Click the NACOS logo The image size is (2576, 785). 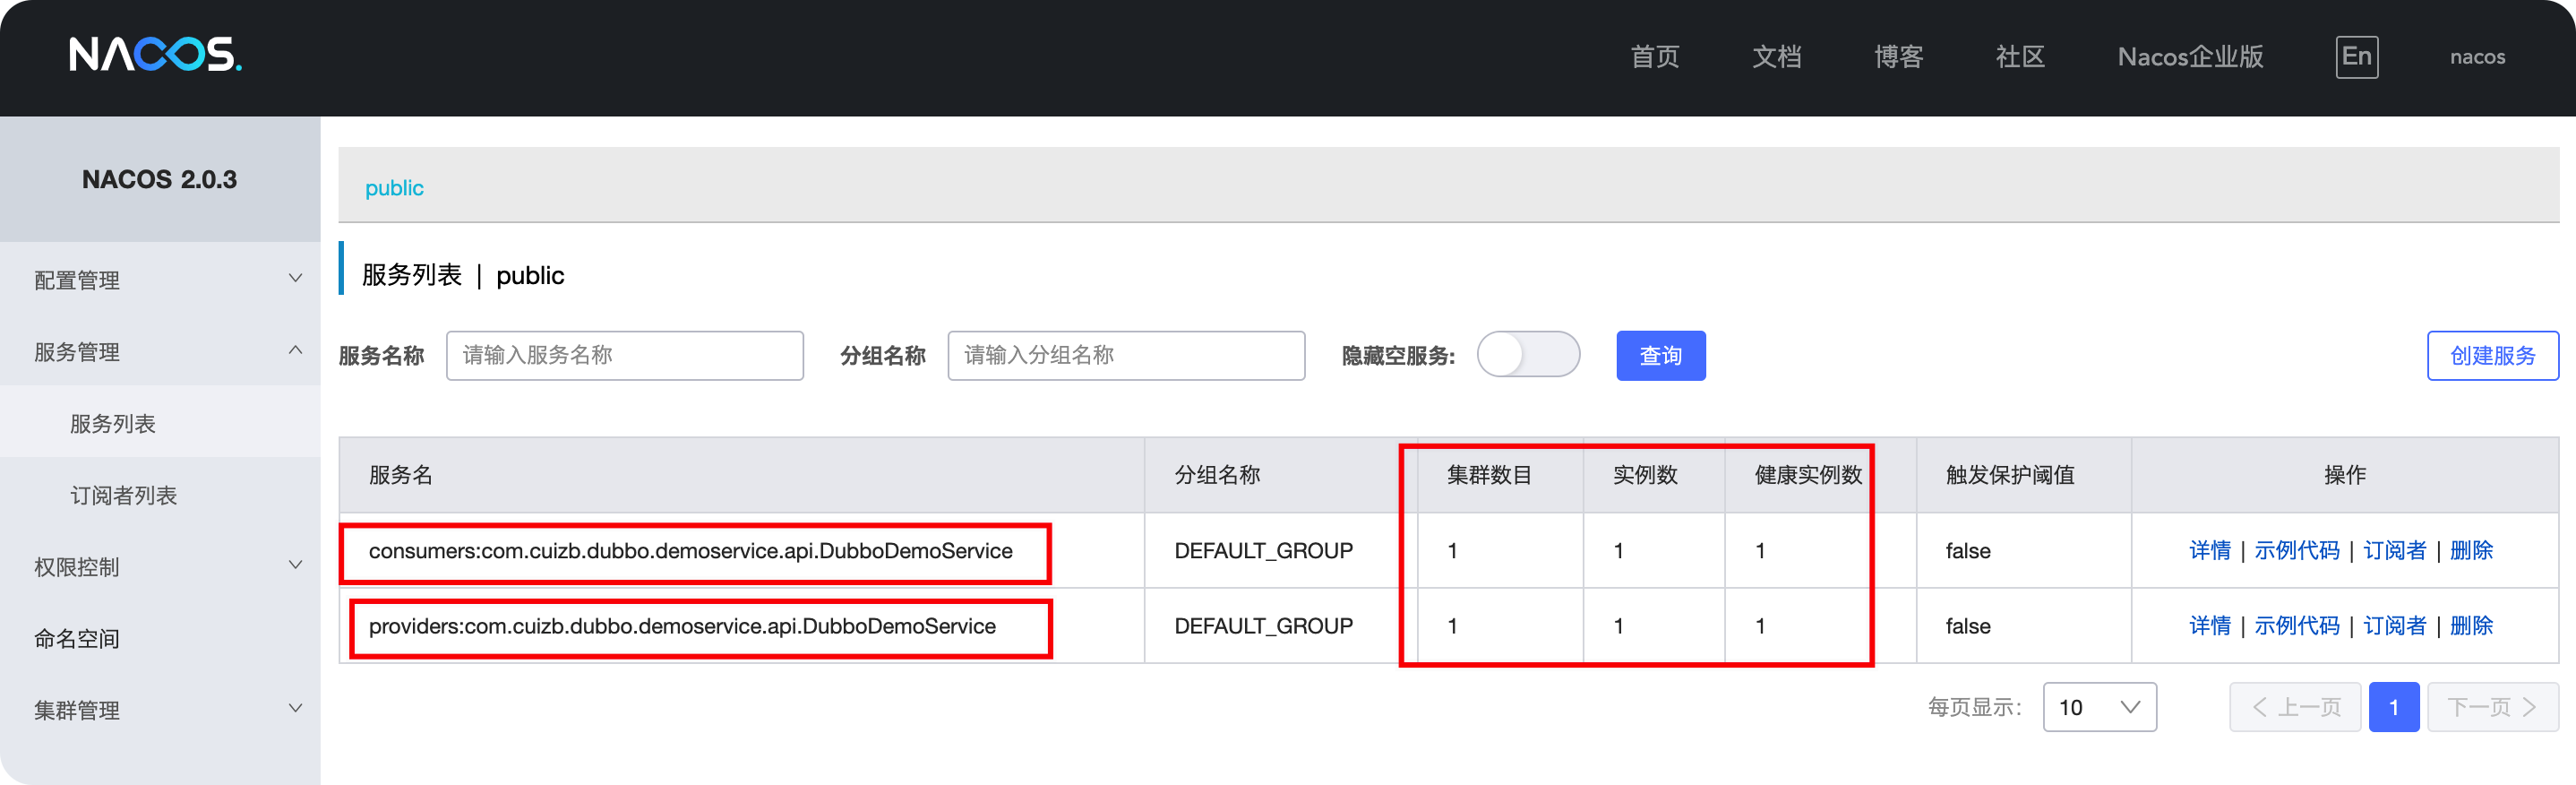coord(155,54)
